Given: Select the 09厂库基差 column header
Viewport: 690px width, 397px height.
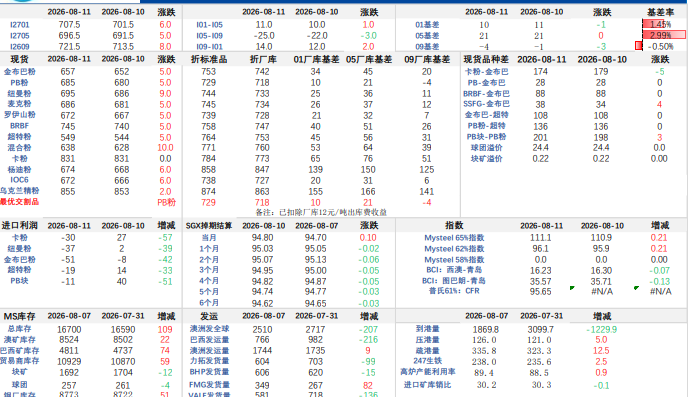Looking at the screenshot, I should tap(427, 59).
